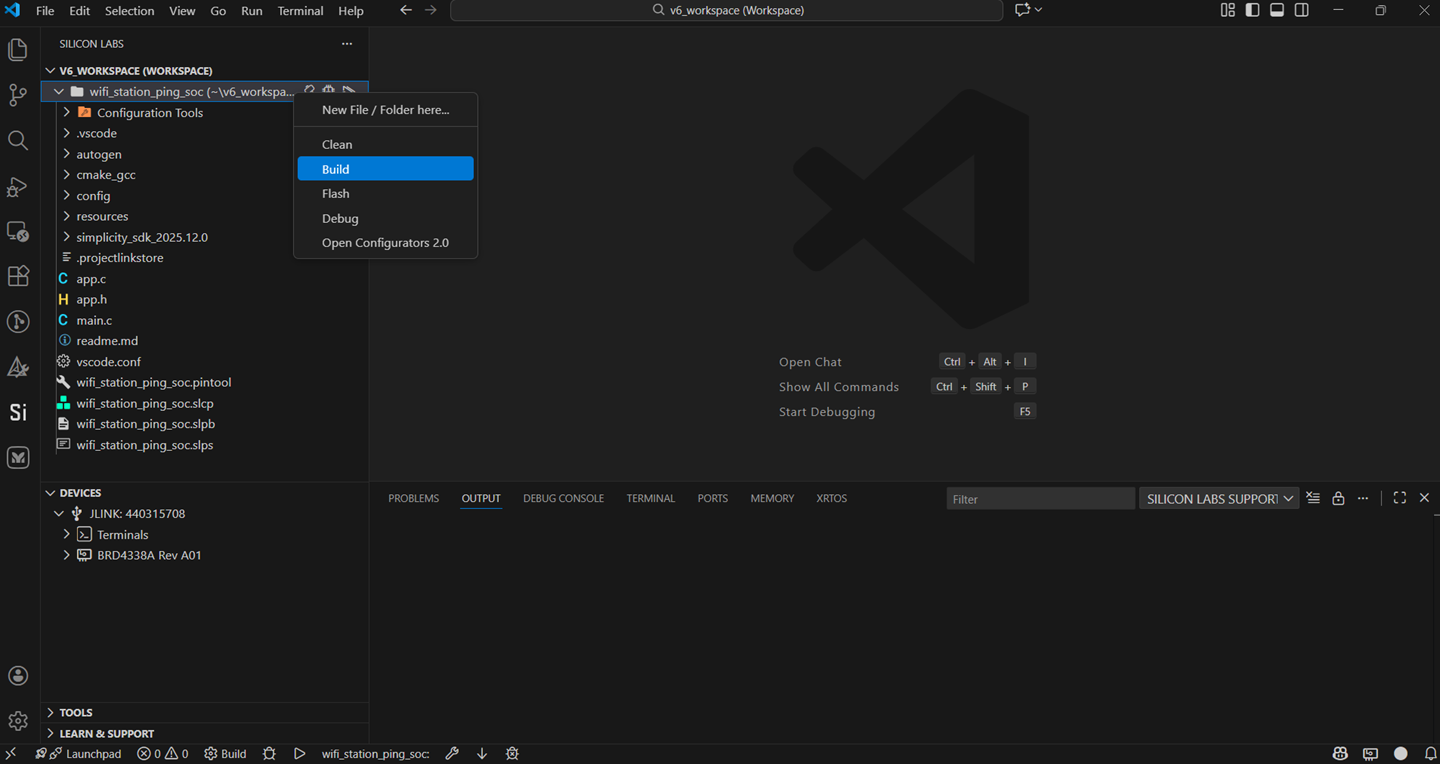Switch to the TERMINAL tab
The width and height of the screenshot is (1440, 764).
[650, 497]
